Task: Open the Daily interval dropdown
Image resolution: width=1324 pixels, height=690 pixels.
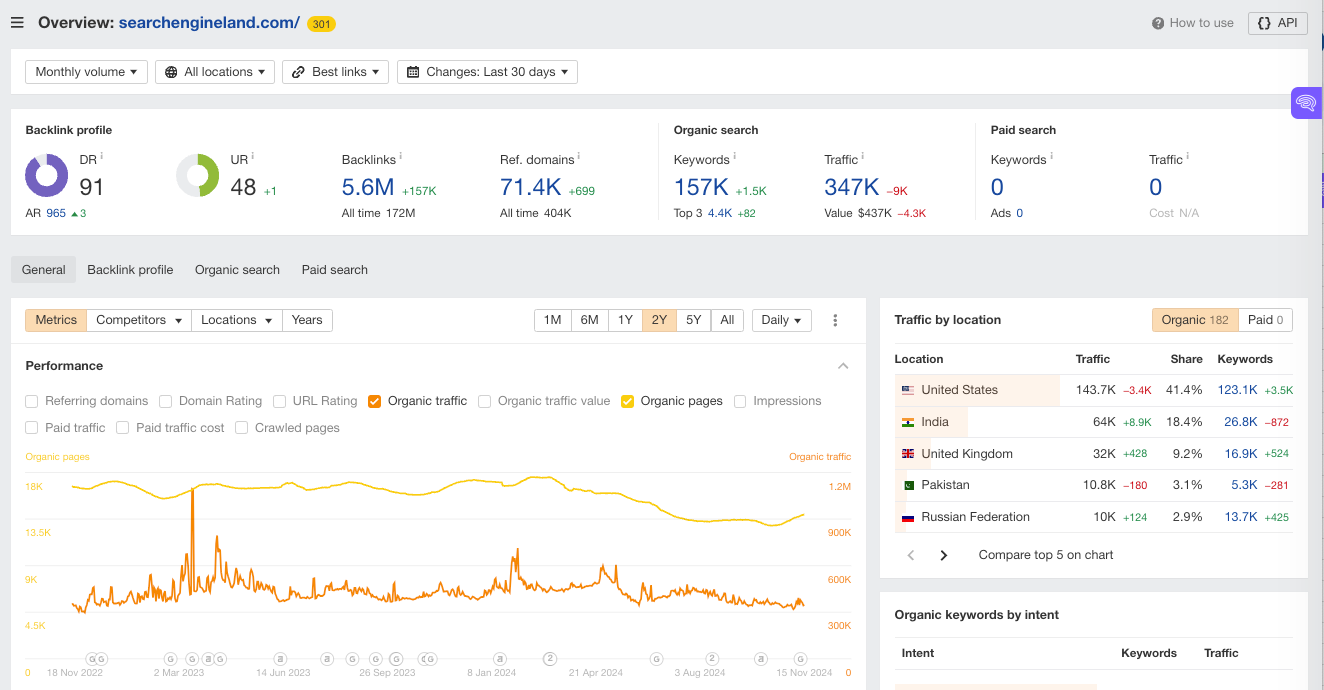Action: click(x=781, y=320)
